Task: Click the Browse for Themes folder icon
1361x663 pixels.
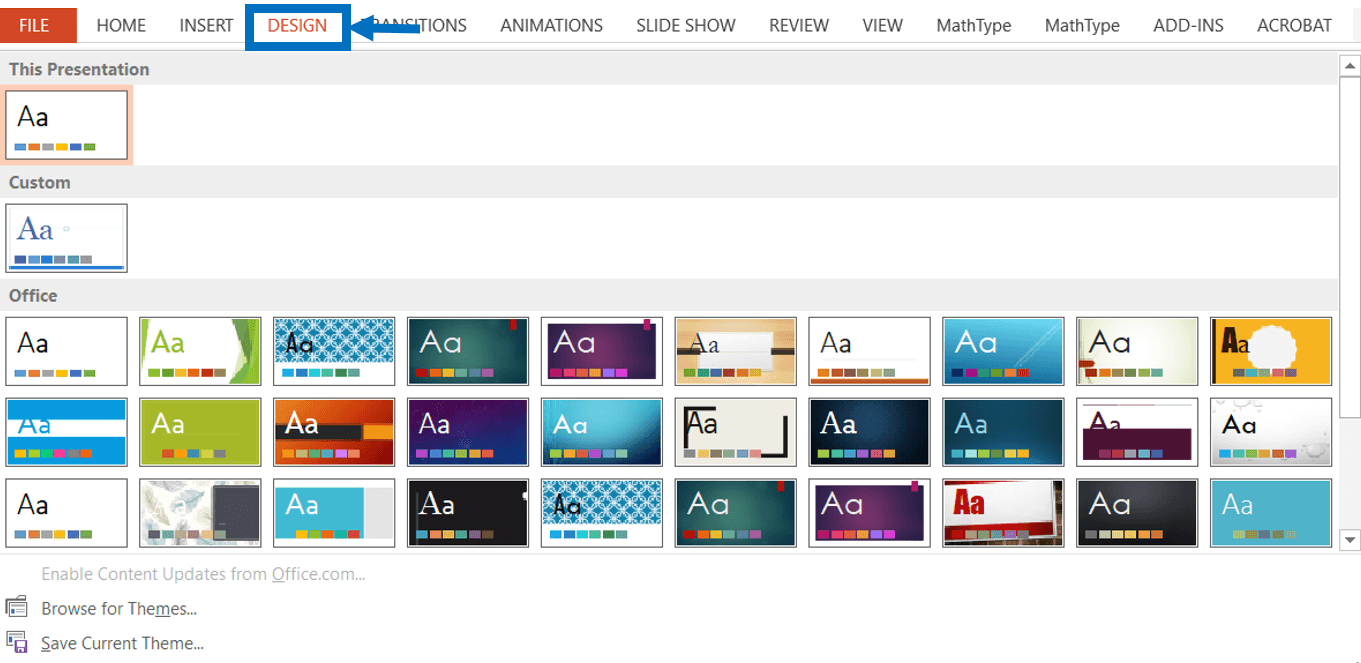Action: [16, 608]
